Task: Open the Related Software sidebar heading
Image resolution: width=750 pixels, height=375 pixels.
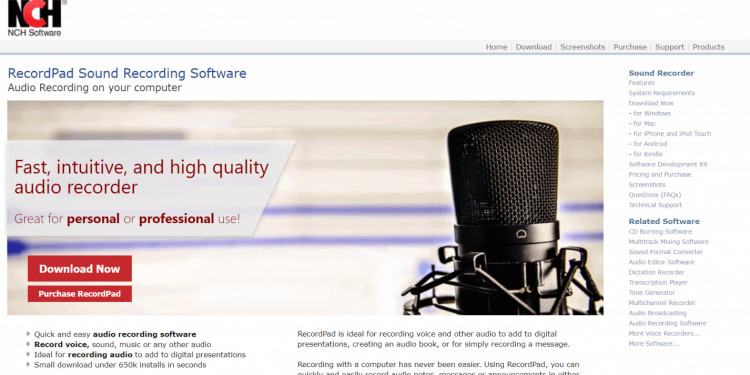Action: (664, 221)
